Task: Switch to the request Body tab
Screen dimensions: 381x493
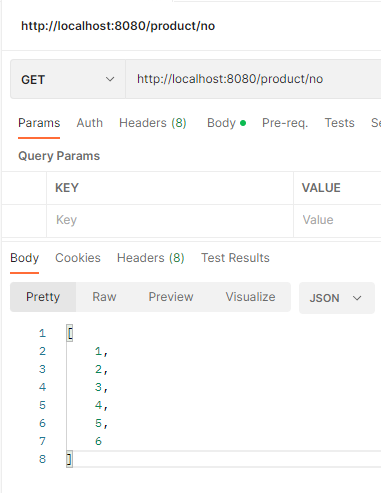Action: pos(226,123)
